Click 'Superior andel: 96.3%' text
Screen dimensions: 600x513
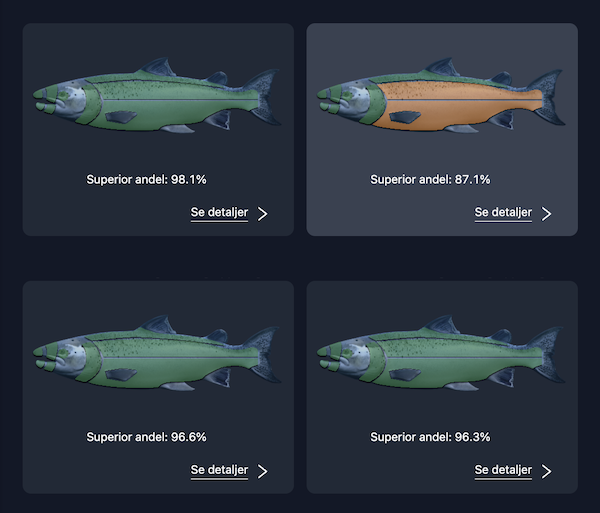(430, 437)
